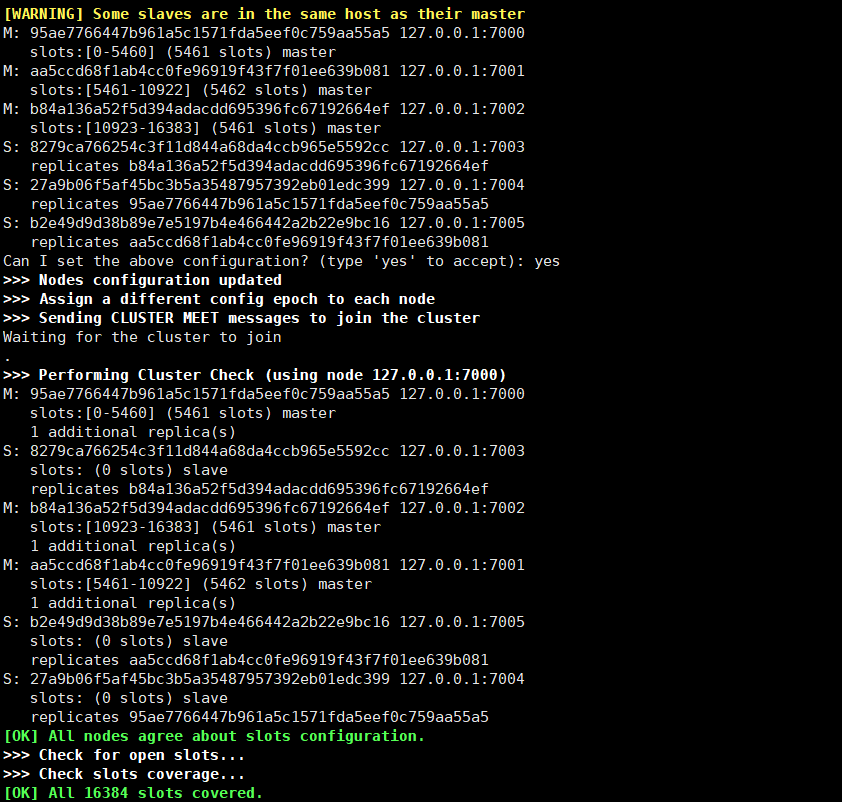Image resolution: width=842 pixels, height=802 pixels.
Task: Click the '>>> Check slots coverage...' line
Action: click(124, 774)
